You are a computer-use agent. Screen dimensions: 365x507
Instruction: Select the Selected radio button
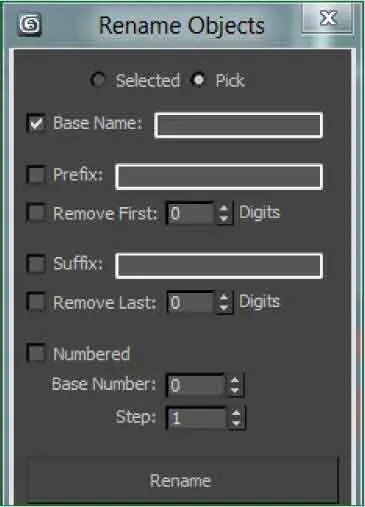point(98,80)
